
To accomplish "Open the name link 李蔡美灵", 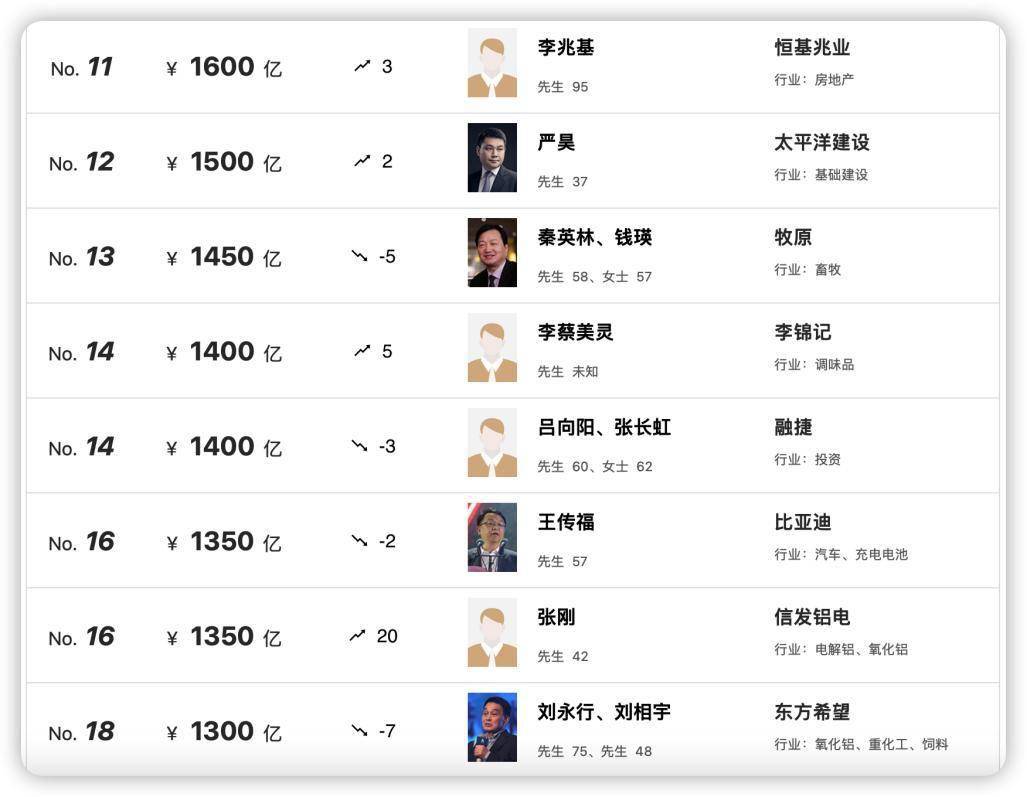I will click(x=575, y=332).
